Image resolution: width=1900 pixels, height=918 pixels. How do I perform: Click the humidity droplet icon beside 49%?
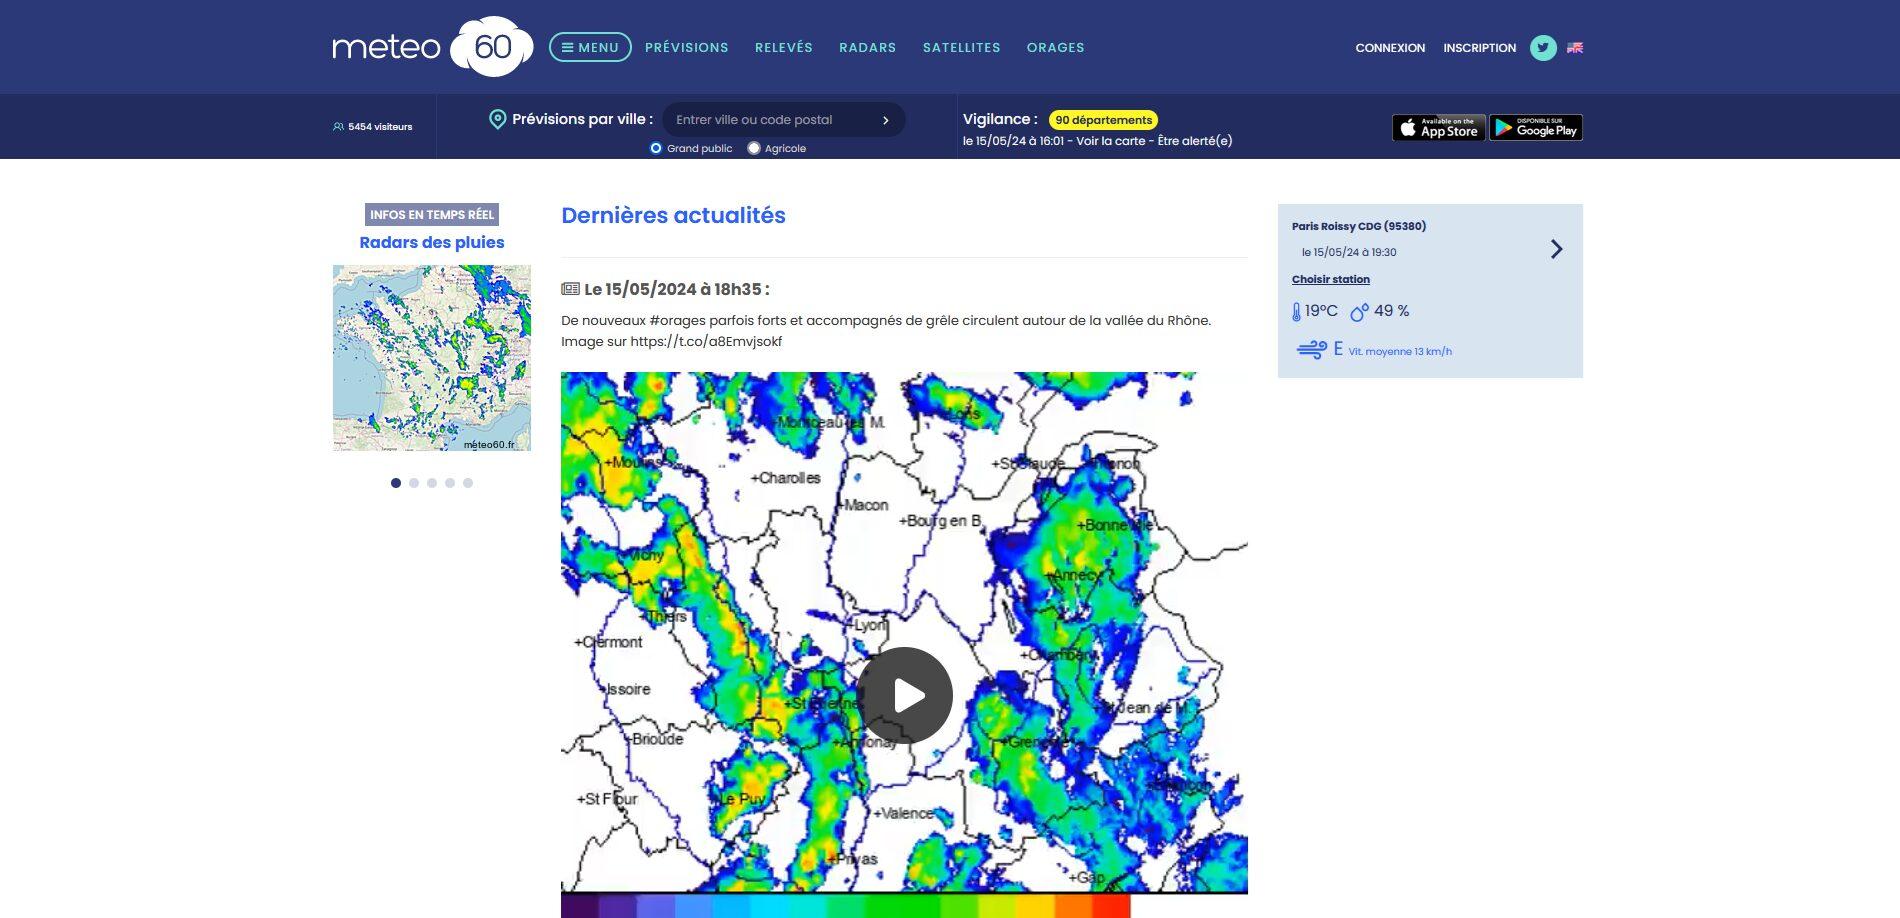click(1358, 310)
